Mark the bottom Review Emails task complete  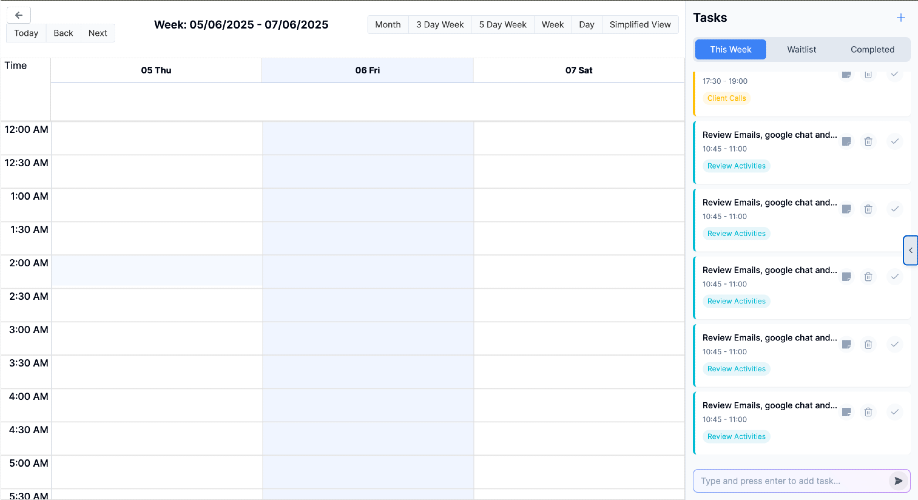pyautogui.click(x=895, y=412)
